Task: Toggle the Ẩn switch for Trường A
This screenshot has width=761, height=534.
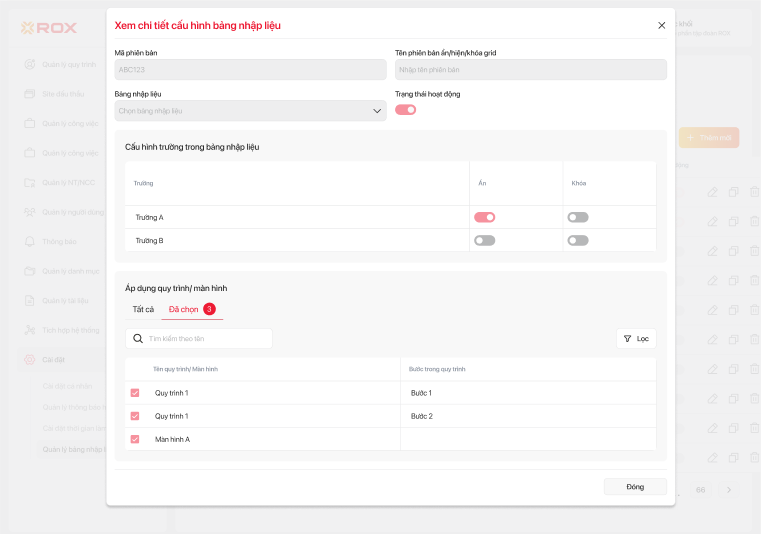Action: 484,217
